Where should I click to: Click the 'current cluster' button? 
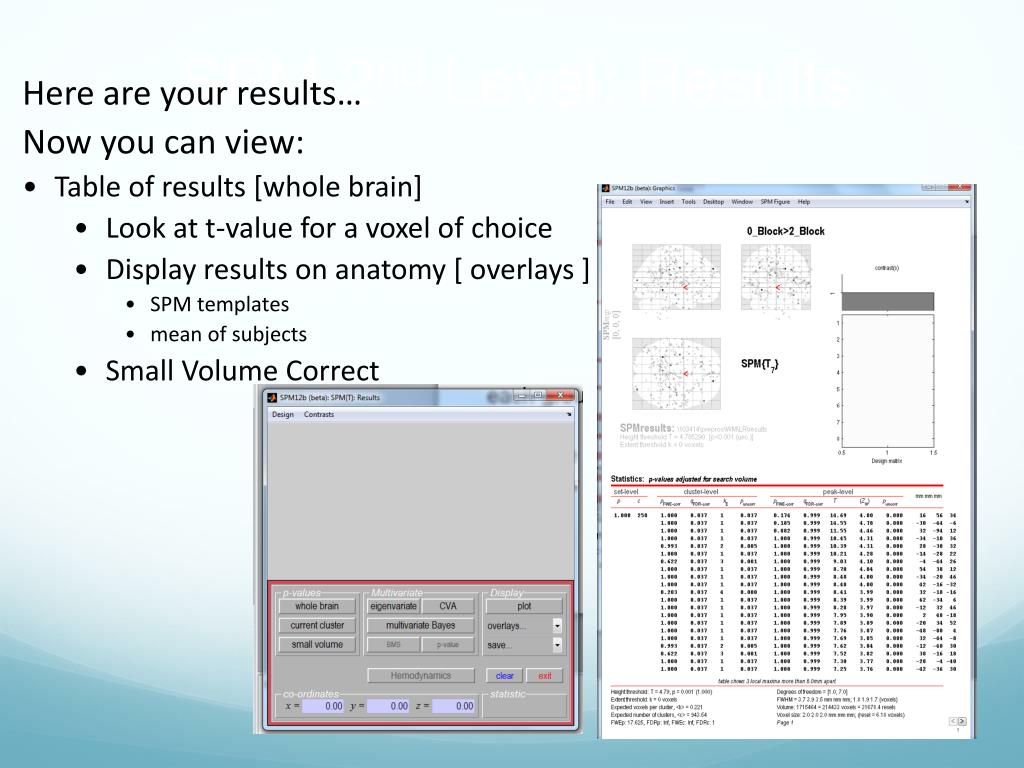point(317,625)
